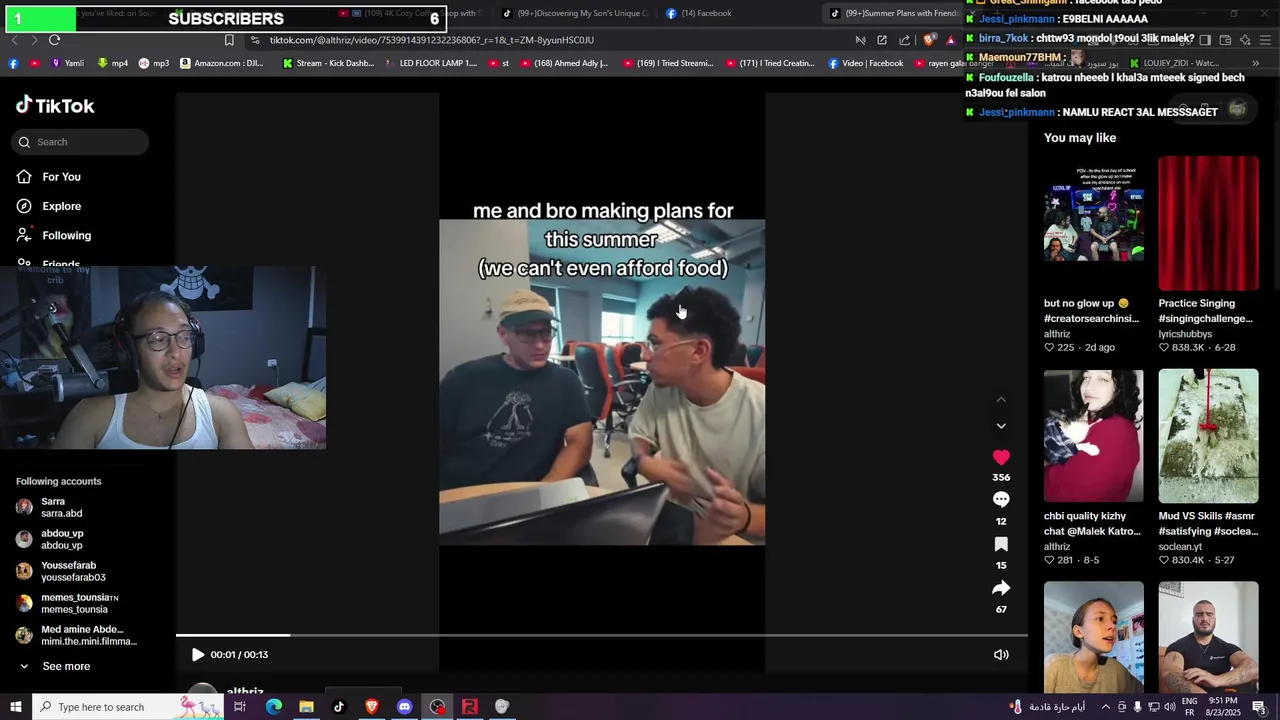
Task: Bookmark the video with favorites icon
Action: 1001,544
